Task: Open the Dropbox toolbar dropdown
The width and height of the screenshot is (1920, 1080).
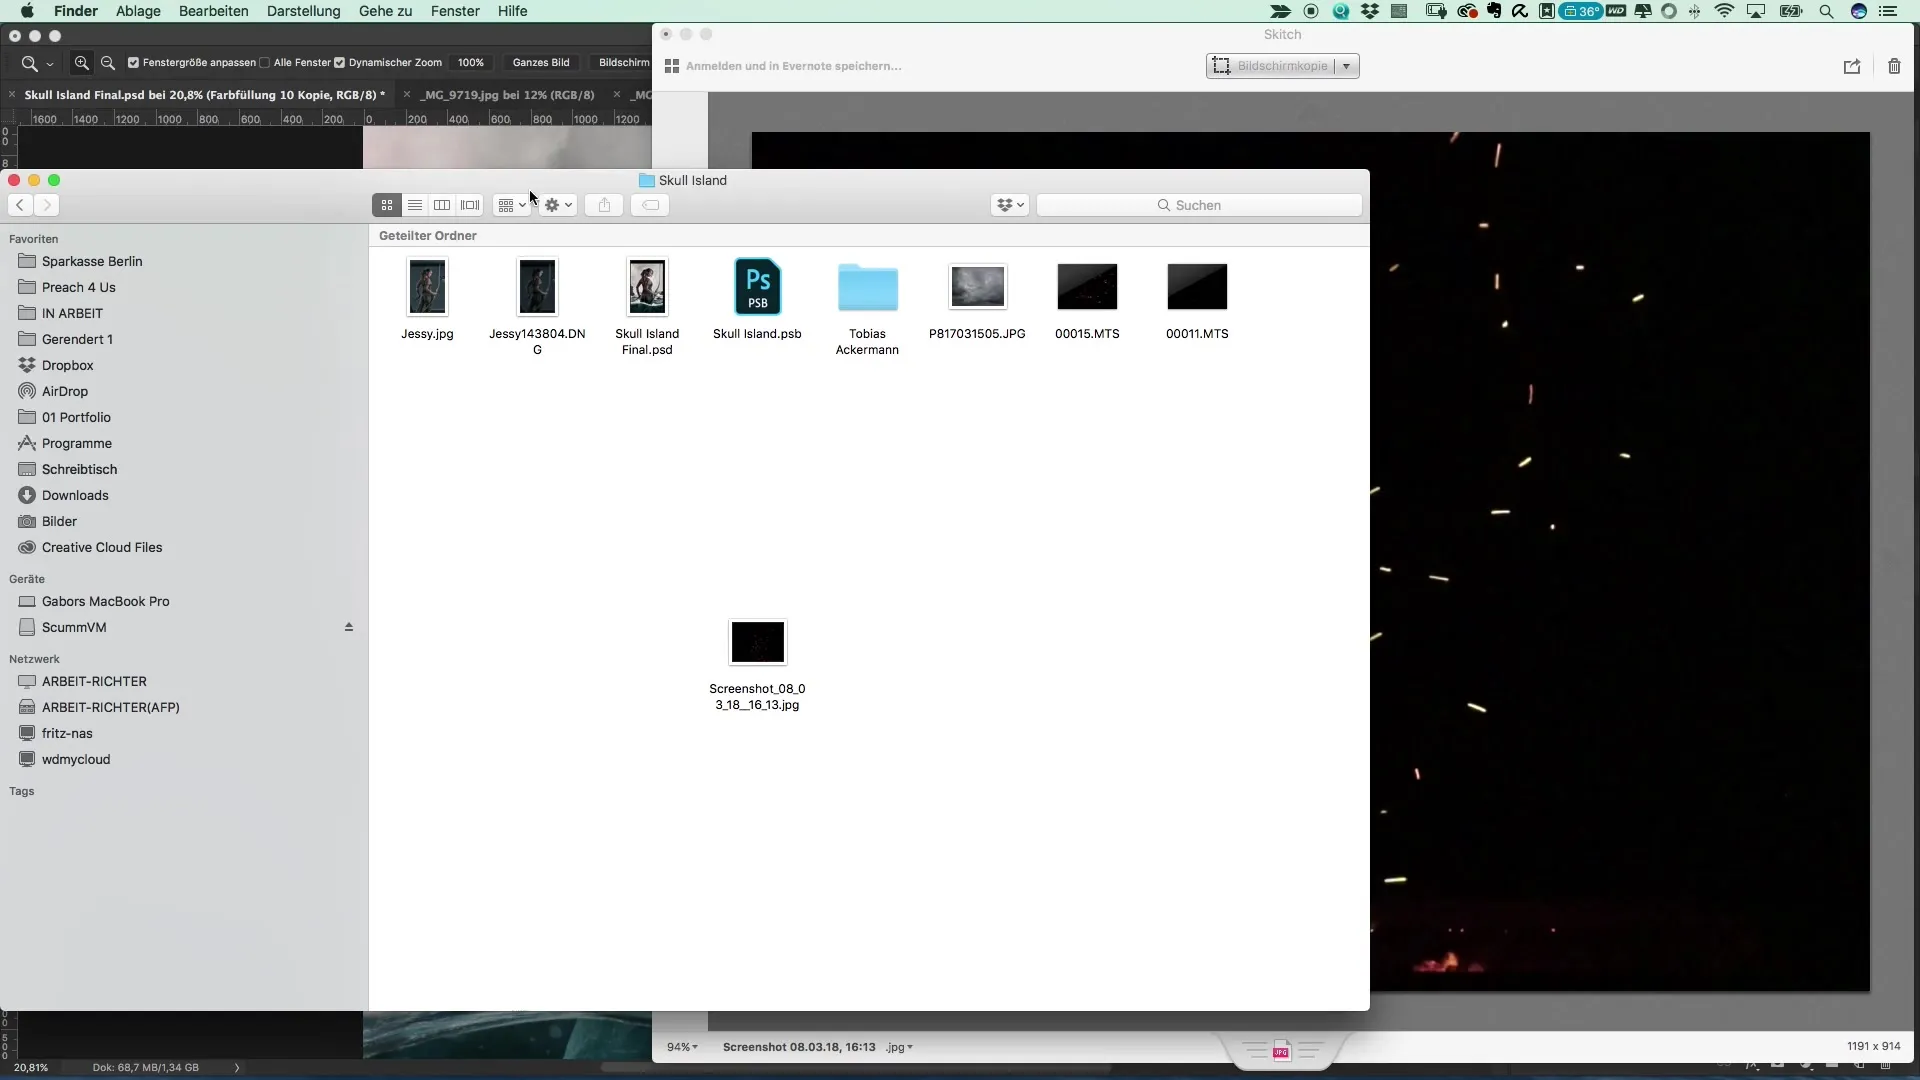Action: (x=1010, y=205)
